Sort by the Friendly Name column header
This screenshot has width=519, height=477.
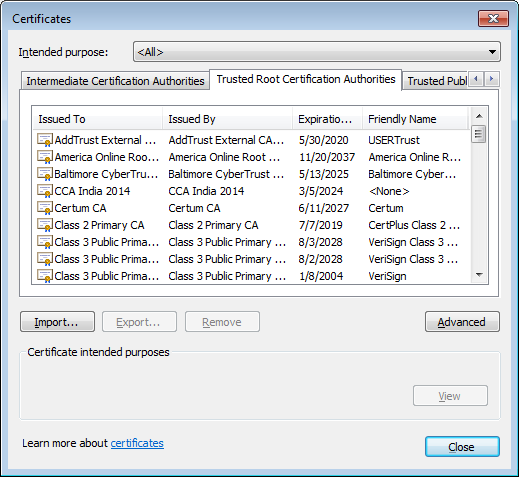(415, 119)
